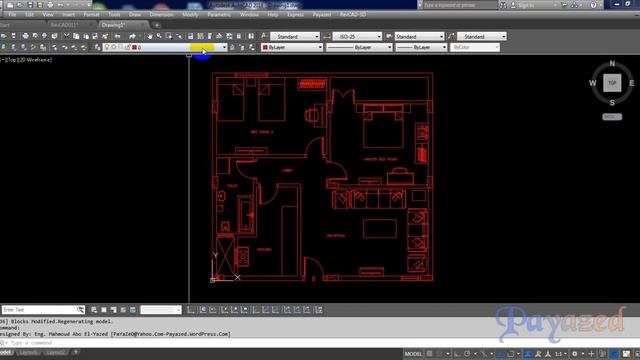
Task: Toggle polar tracking in status bar
Action: coord(467,354)
